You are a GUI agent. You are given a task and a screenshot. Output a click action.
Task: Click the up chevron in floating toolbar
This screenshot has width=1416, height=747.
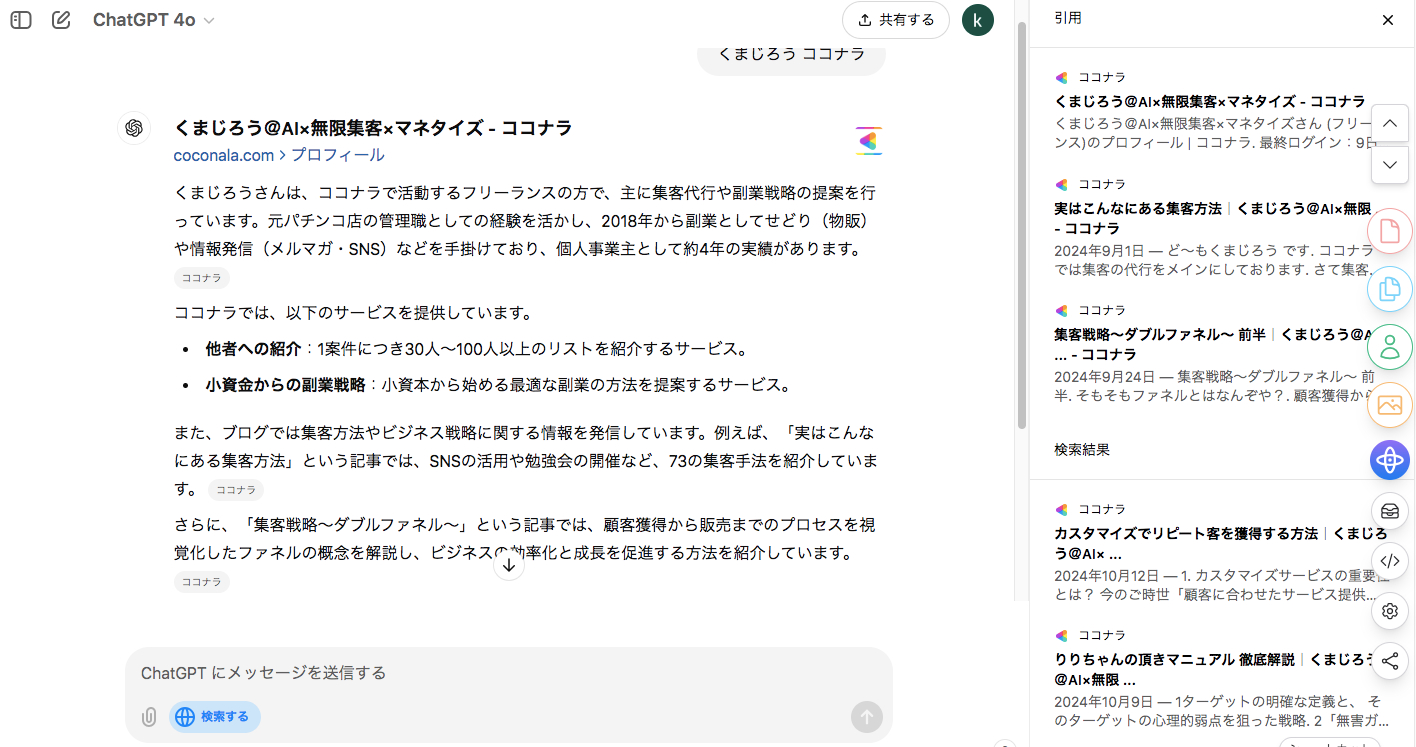pos(1389,124)
